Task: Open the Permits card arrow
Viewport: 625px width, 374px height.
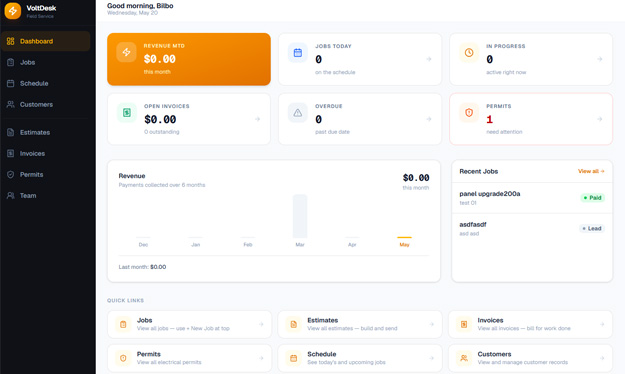Action: (x=600, y=119)
